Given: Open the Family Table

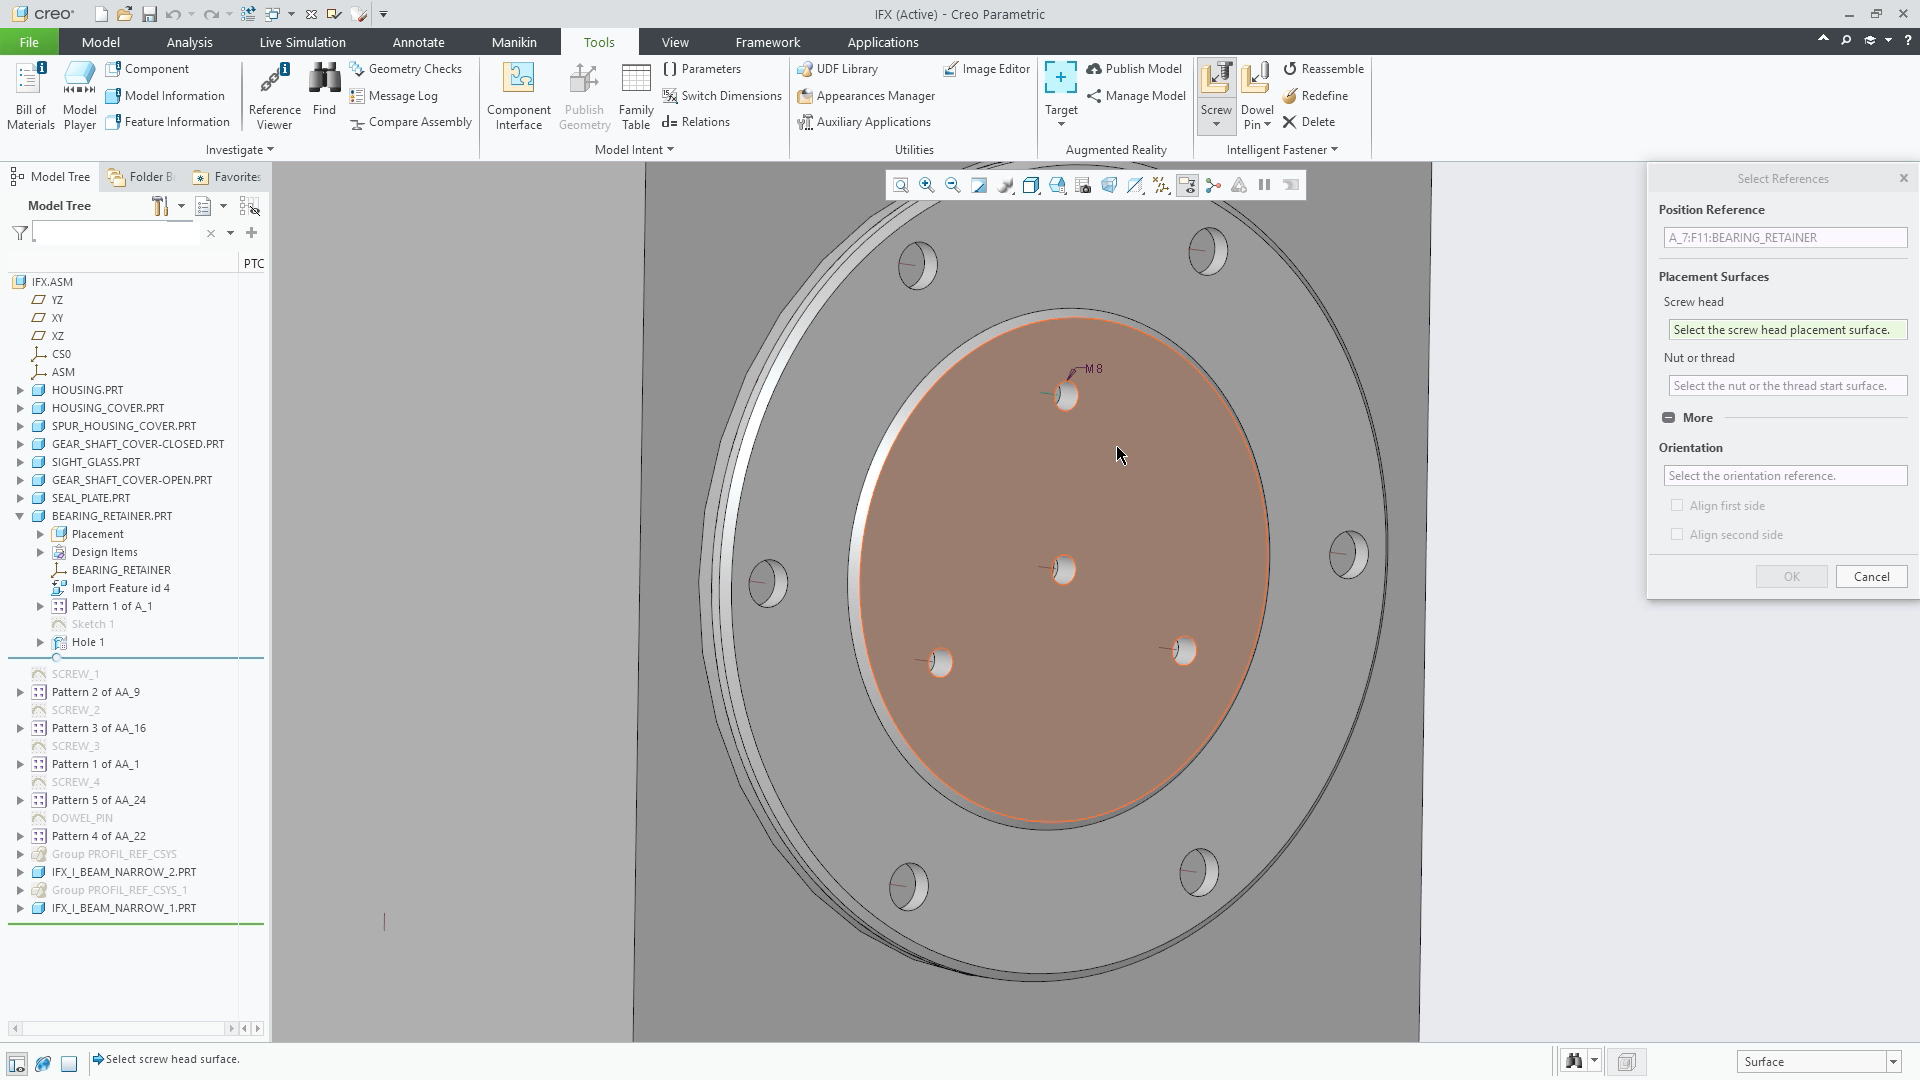Looking at the screenshot, I should point(636,96).
